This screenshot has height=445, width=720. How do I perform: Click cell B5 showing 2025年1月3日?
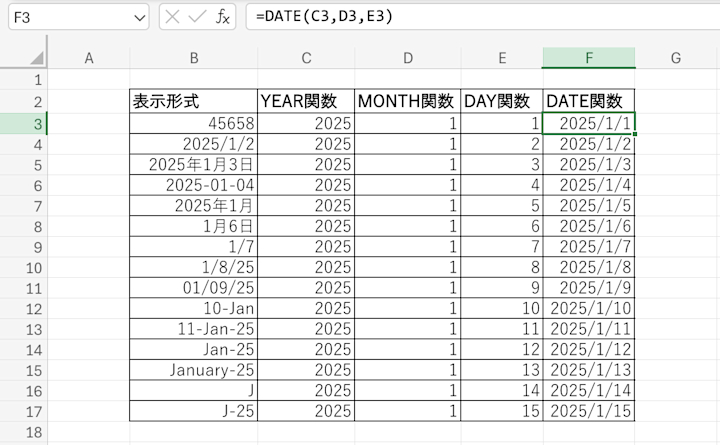pos(193,164)
